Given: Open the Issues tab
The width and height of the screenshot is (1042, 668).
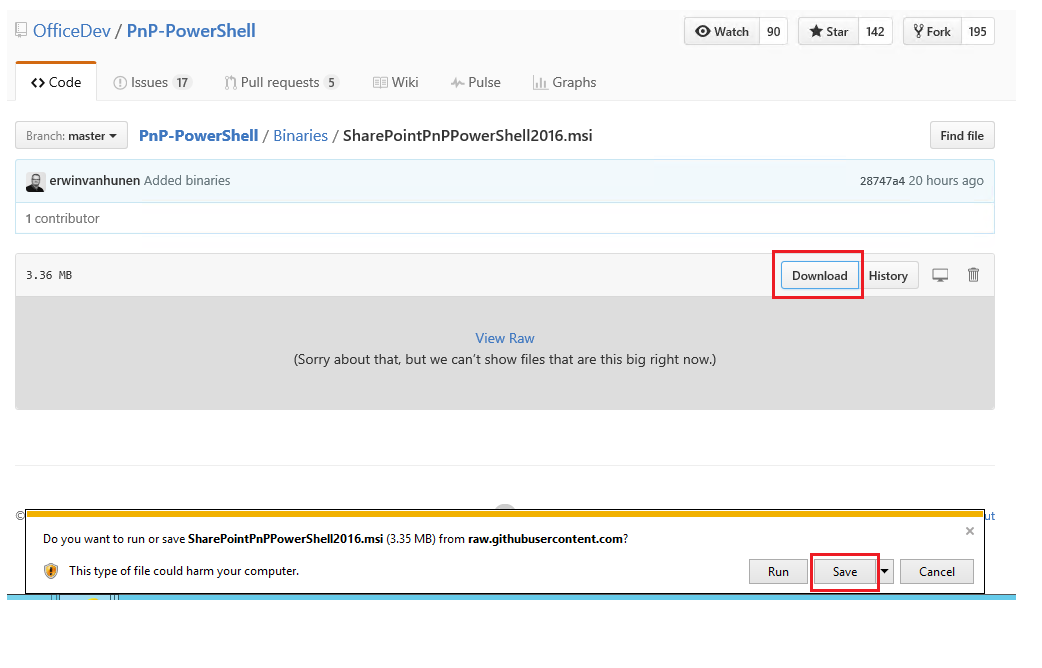Looking at the screenshot, I should [x=152, y=82].
